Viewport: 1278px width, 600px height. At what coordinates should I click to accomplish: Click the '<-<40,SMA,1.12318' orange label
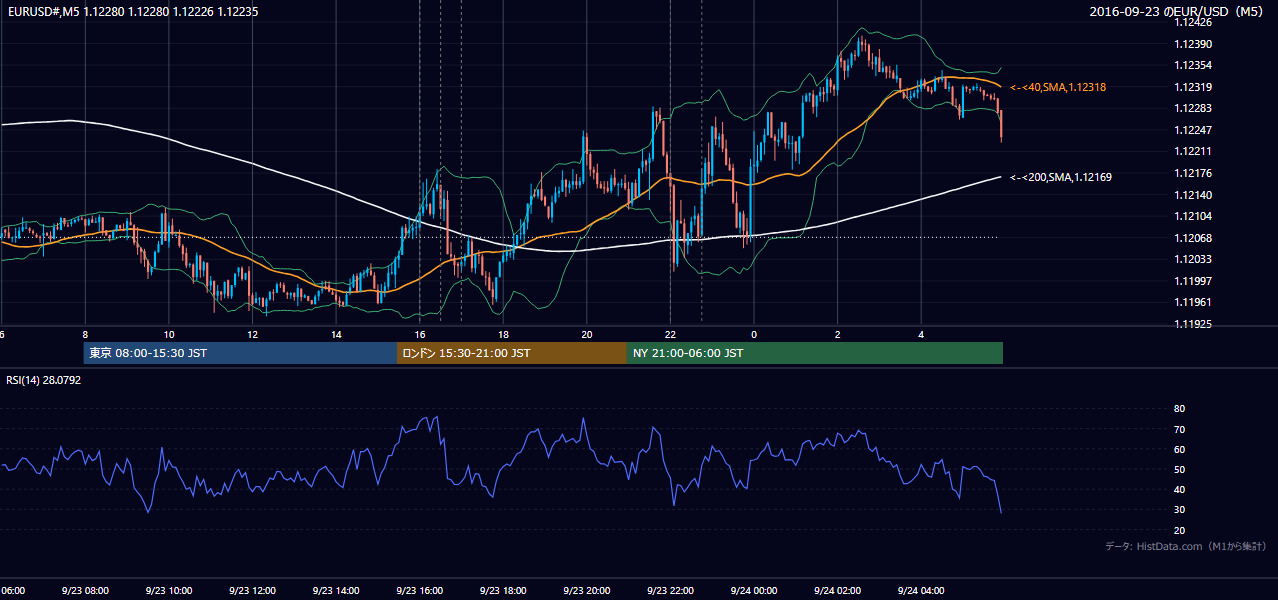click(x=1058, y=88)
